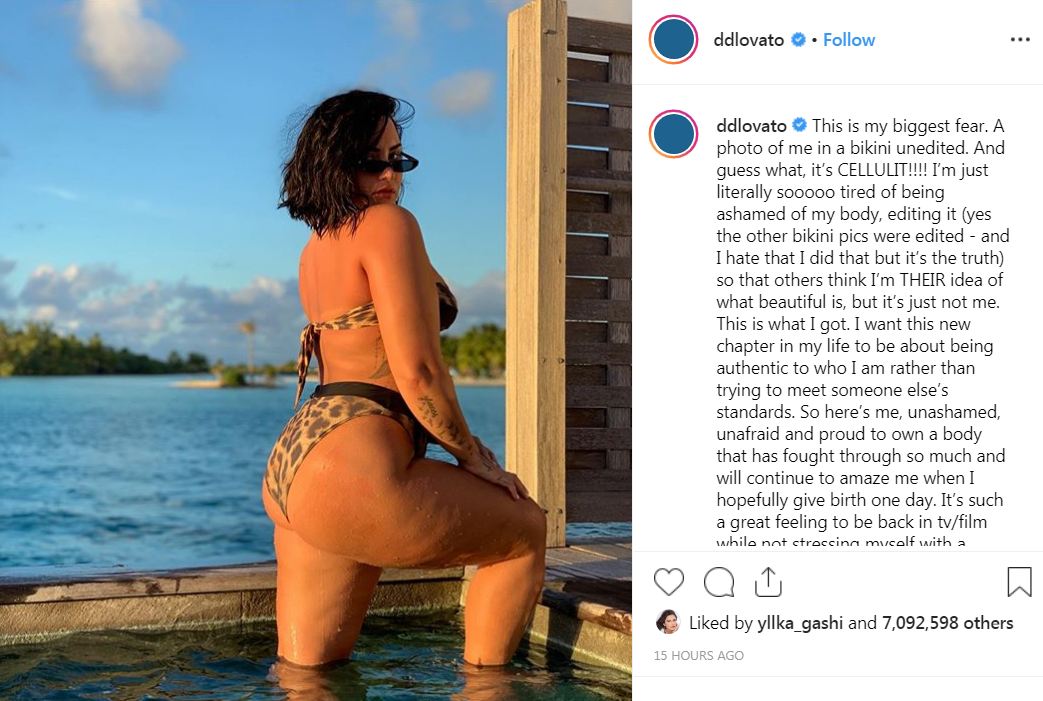Click caption profile picture avatar

[x=673, y=134]
